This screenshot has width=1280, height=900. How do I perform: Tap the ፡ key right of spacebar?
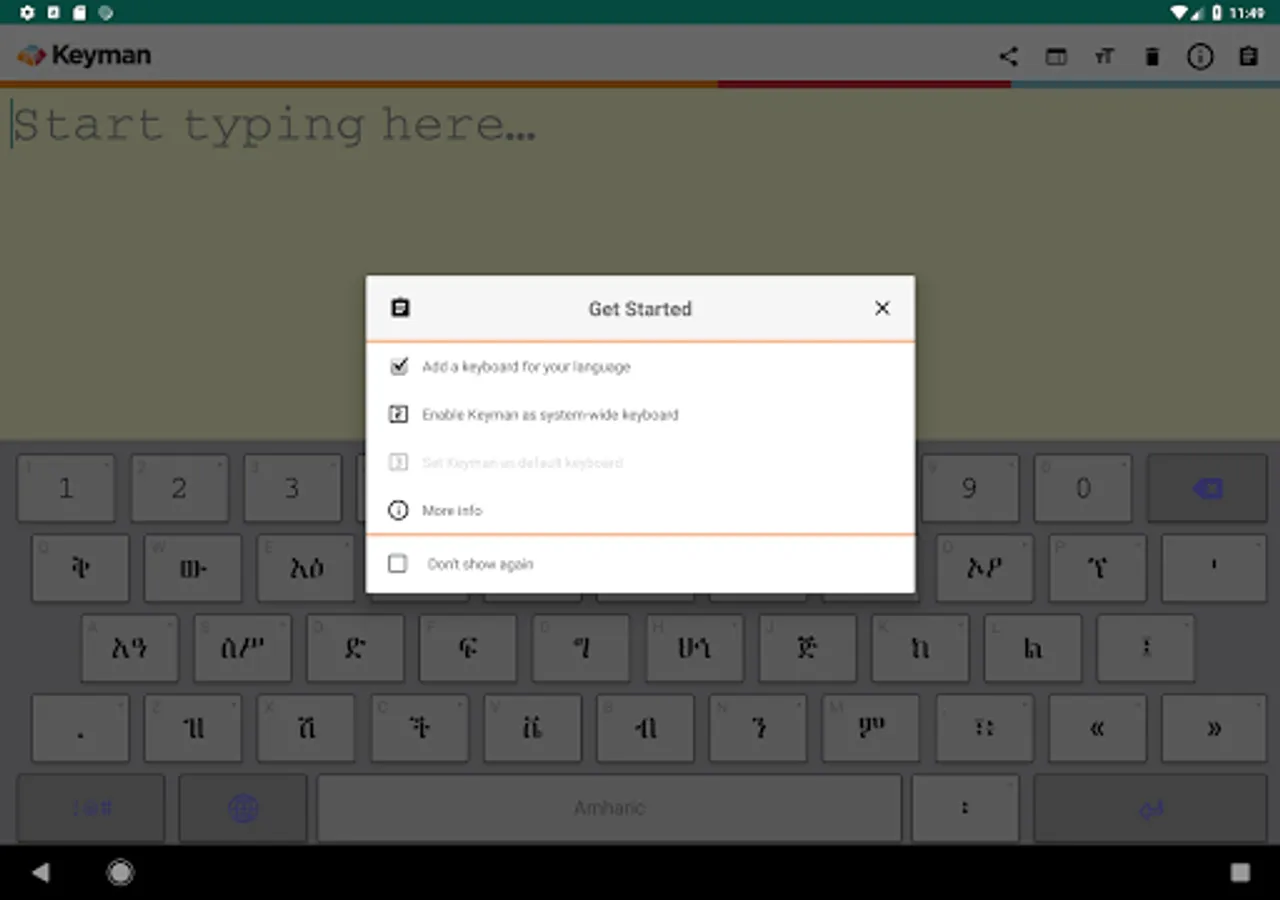click(965, 808)
